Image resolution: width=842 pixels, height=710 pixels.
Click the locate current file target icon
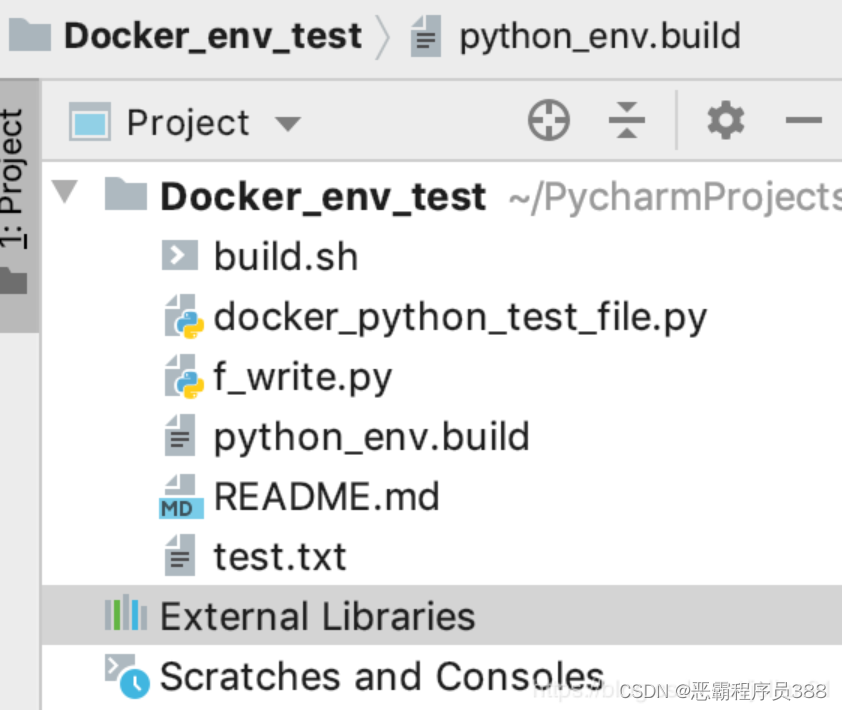(x=548, y=122)
